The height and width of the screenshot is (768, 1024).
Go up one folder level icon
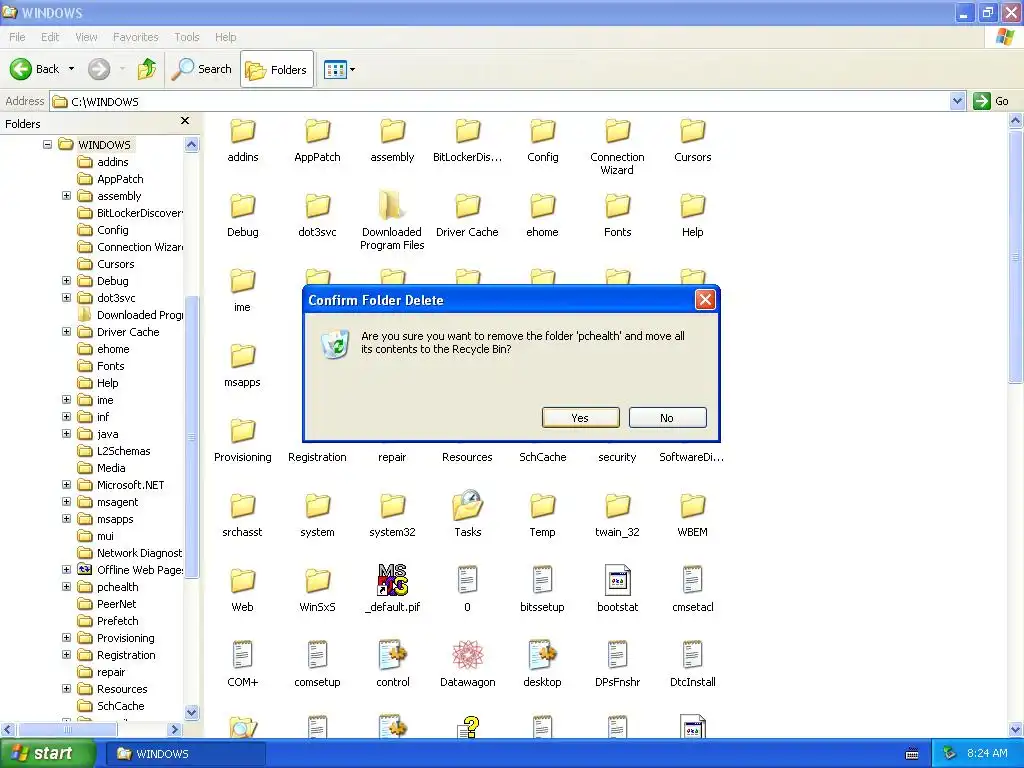click(147, 69)
